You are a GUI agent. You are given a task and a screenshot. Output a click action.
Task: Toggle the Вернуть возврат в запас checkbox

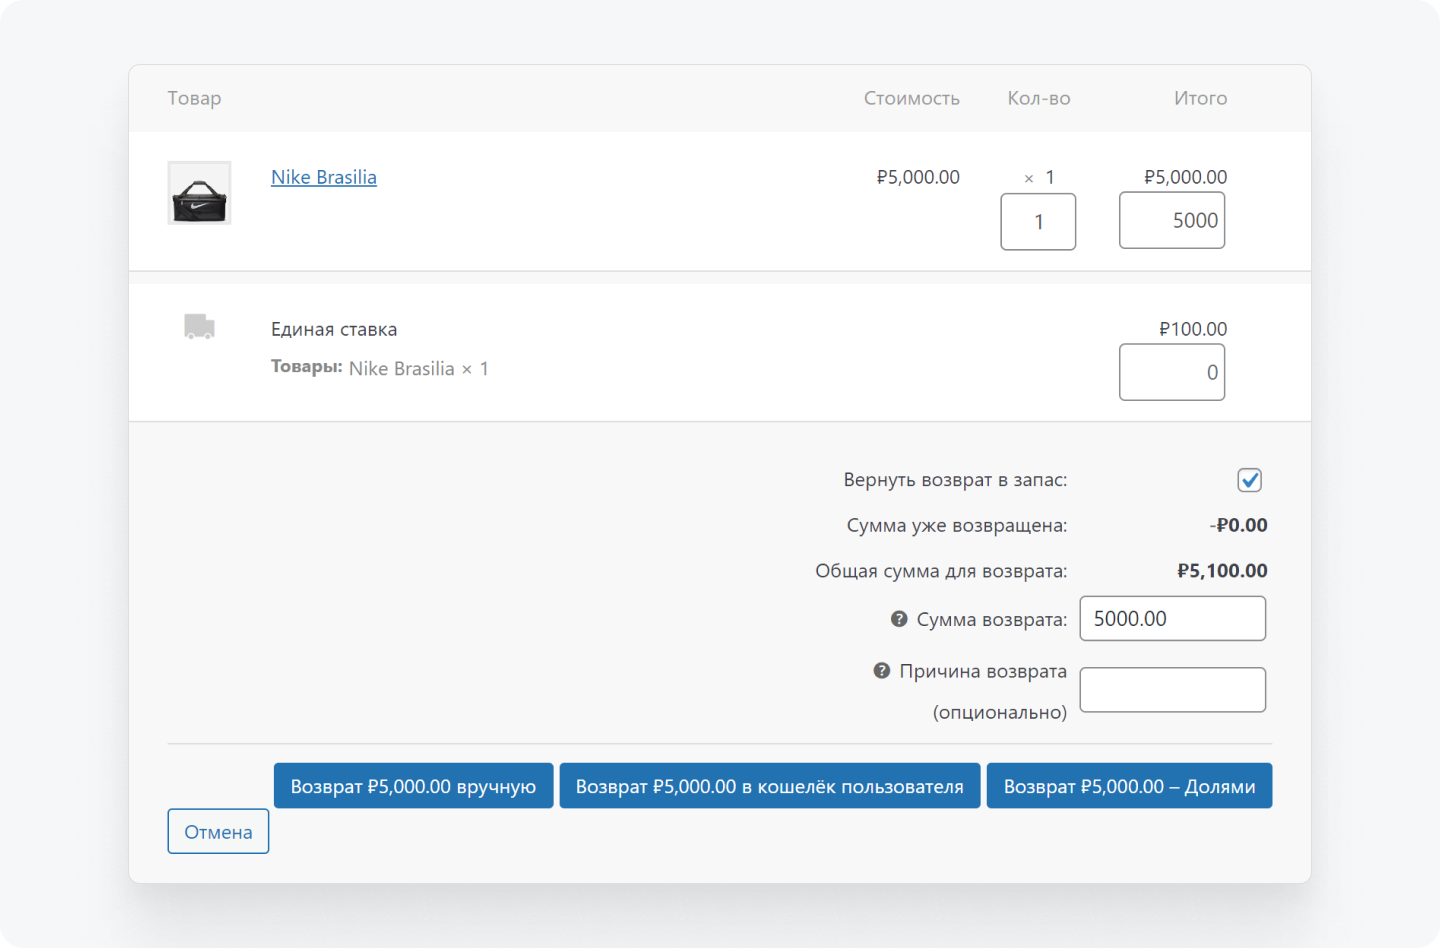(1249, 480)
